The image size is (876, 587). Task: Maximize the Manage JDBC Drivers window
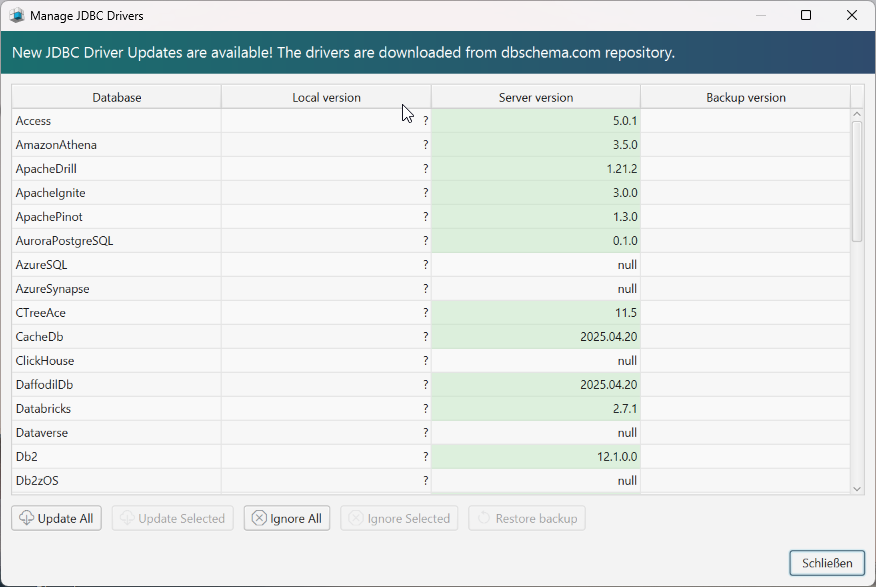[806, 15]
